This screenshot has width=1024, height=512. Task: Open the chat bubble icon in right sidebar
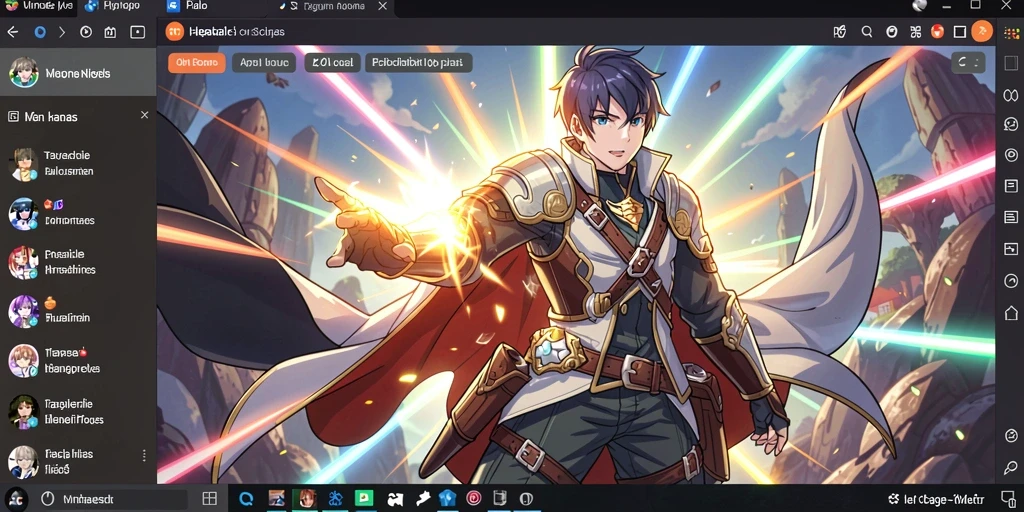coord(1011,125)
